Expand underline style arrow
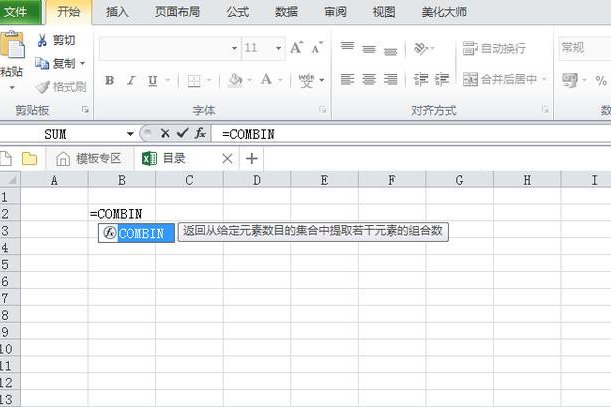Image resolution: width=611 pixels, height=407 pixels. coord(168,80)
